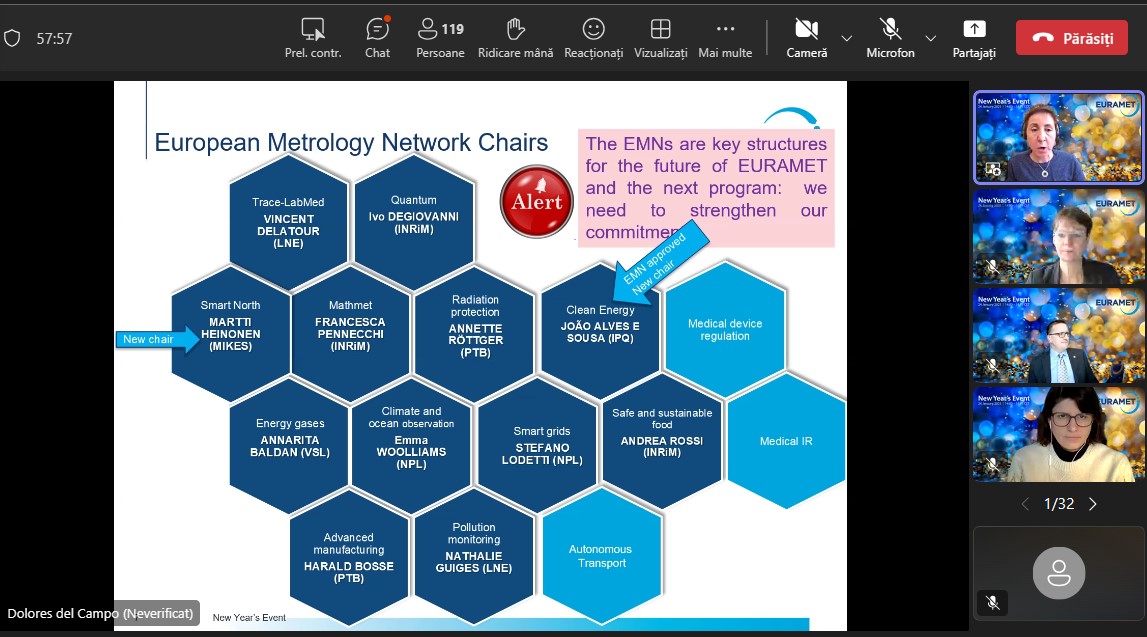Select the top speaker video thumbnail

coord(1058,138)
